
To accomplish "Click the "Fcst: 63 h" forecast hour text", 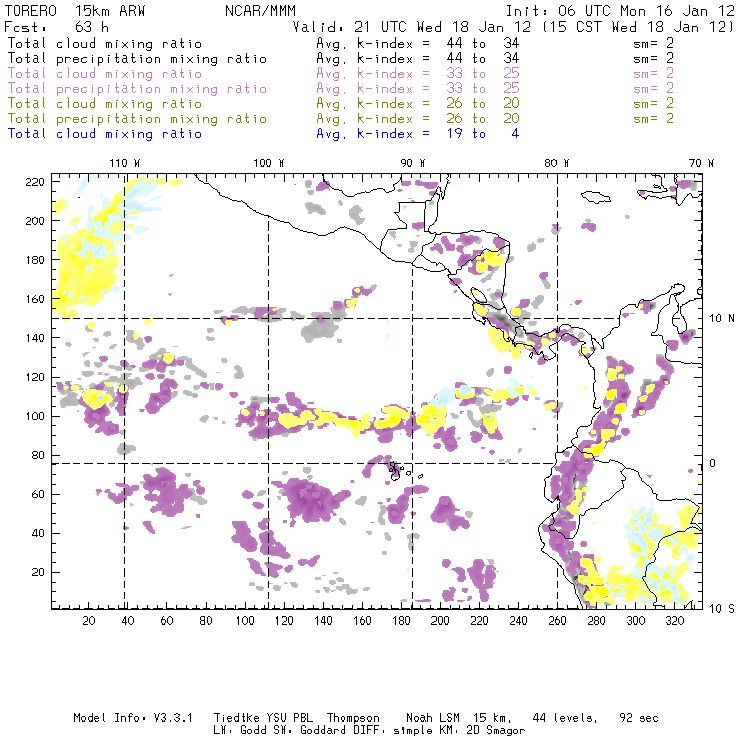I will (56, 27).
